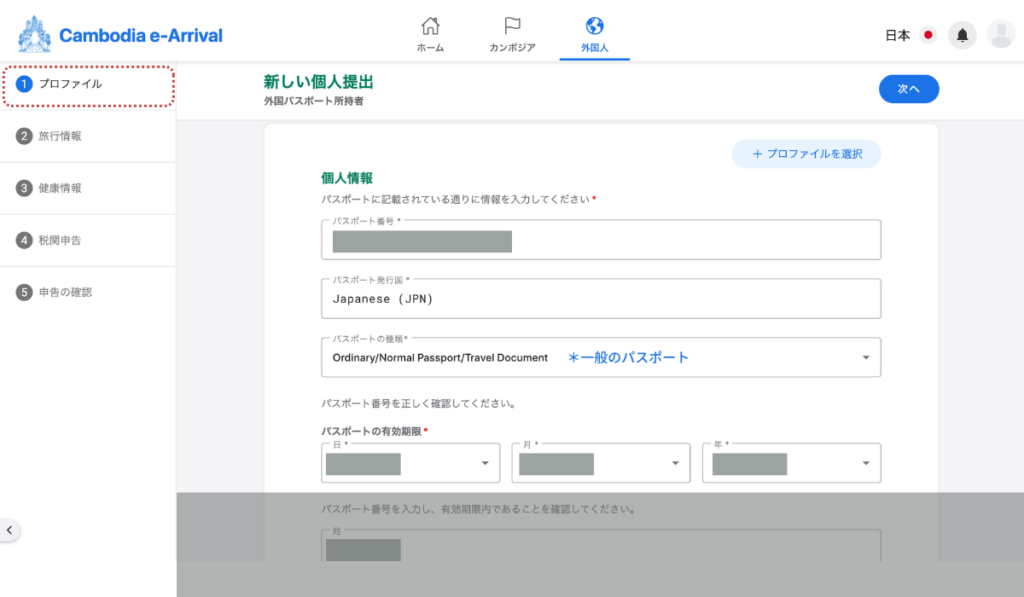1024x597 pixels.
Task: Open the expiry 年 year dropdown
Action: (x=792, y=463)
